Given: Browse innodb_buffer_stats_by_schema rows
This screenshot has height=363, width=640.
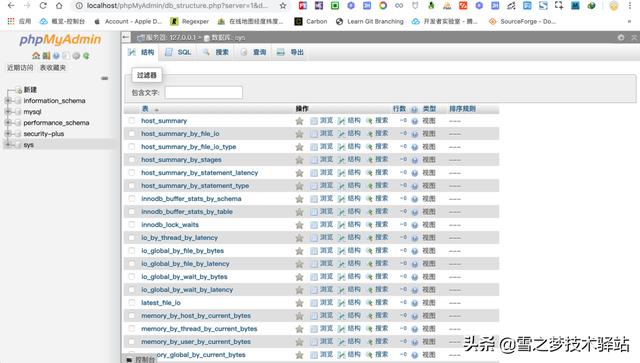Looking at the screenshot, I should [322, 198].
